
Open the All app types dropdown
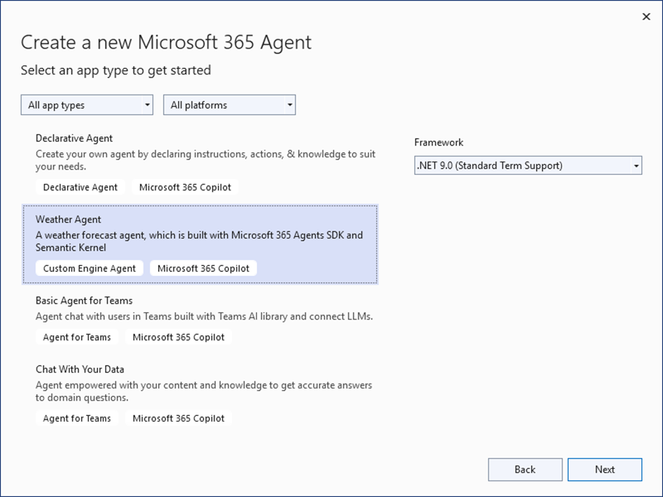pos(87,105)
